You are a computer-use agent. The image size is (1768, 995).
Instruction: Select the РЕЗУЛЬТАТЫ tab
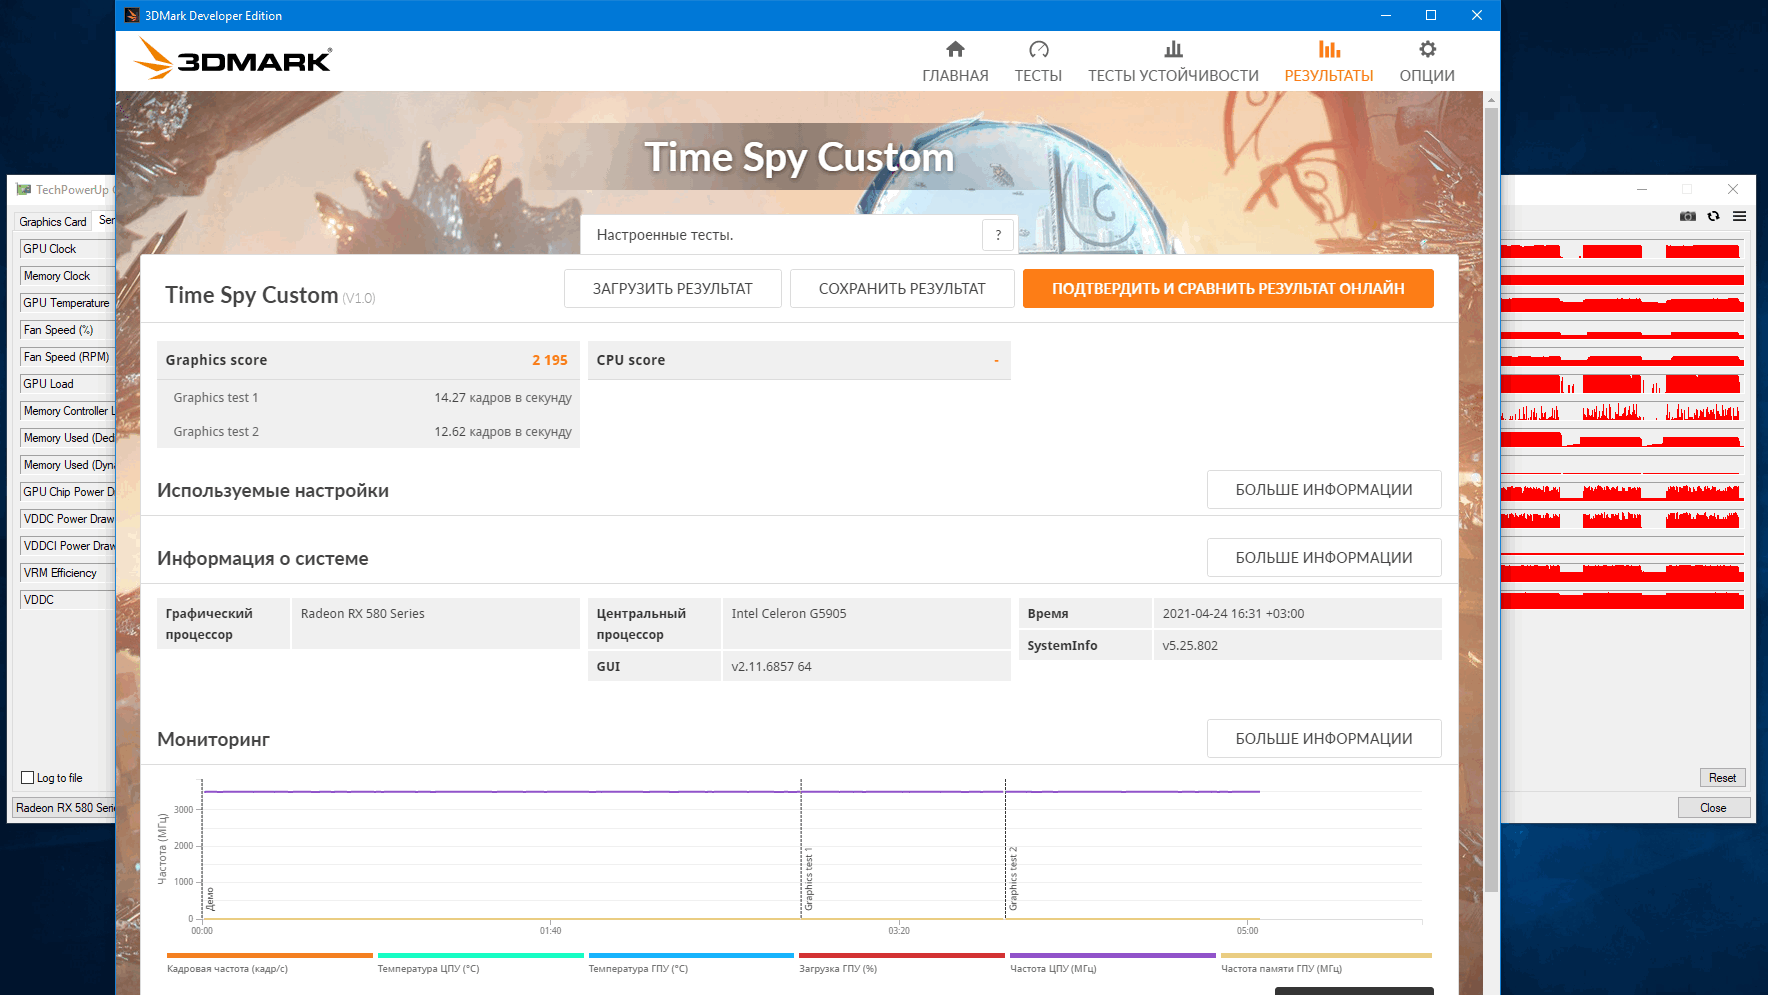[1329, 62]
